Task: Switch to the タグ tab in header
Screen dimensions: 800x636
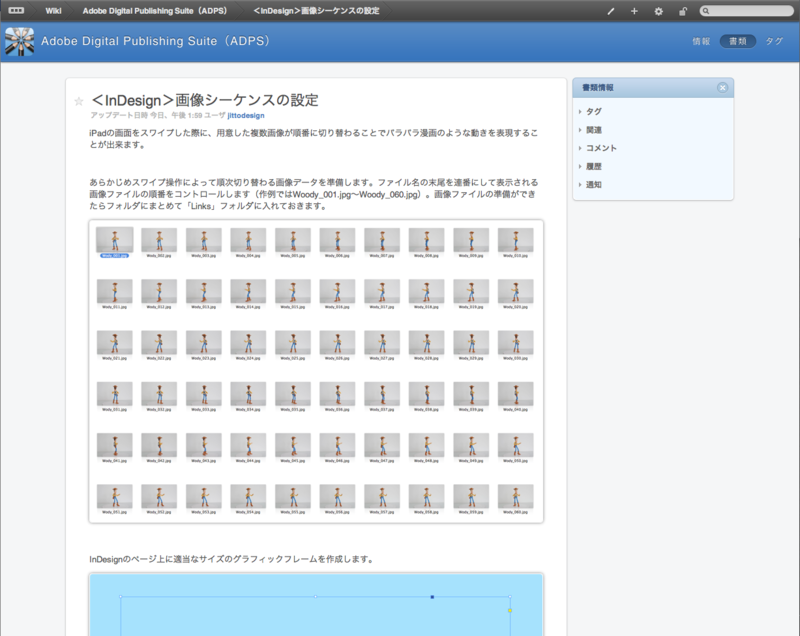Action: (x=773, y=41)
